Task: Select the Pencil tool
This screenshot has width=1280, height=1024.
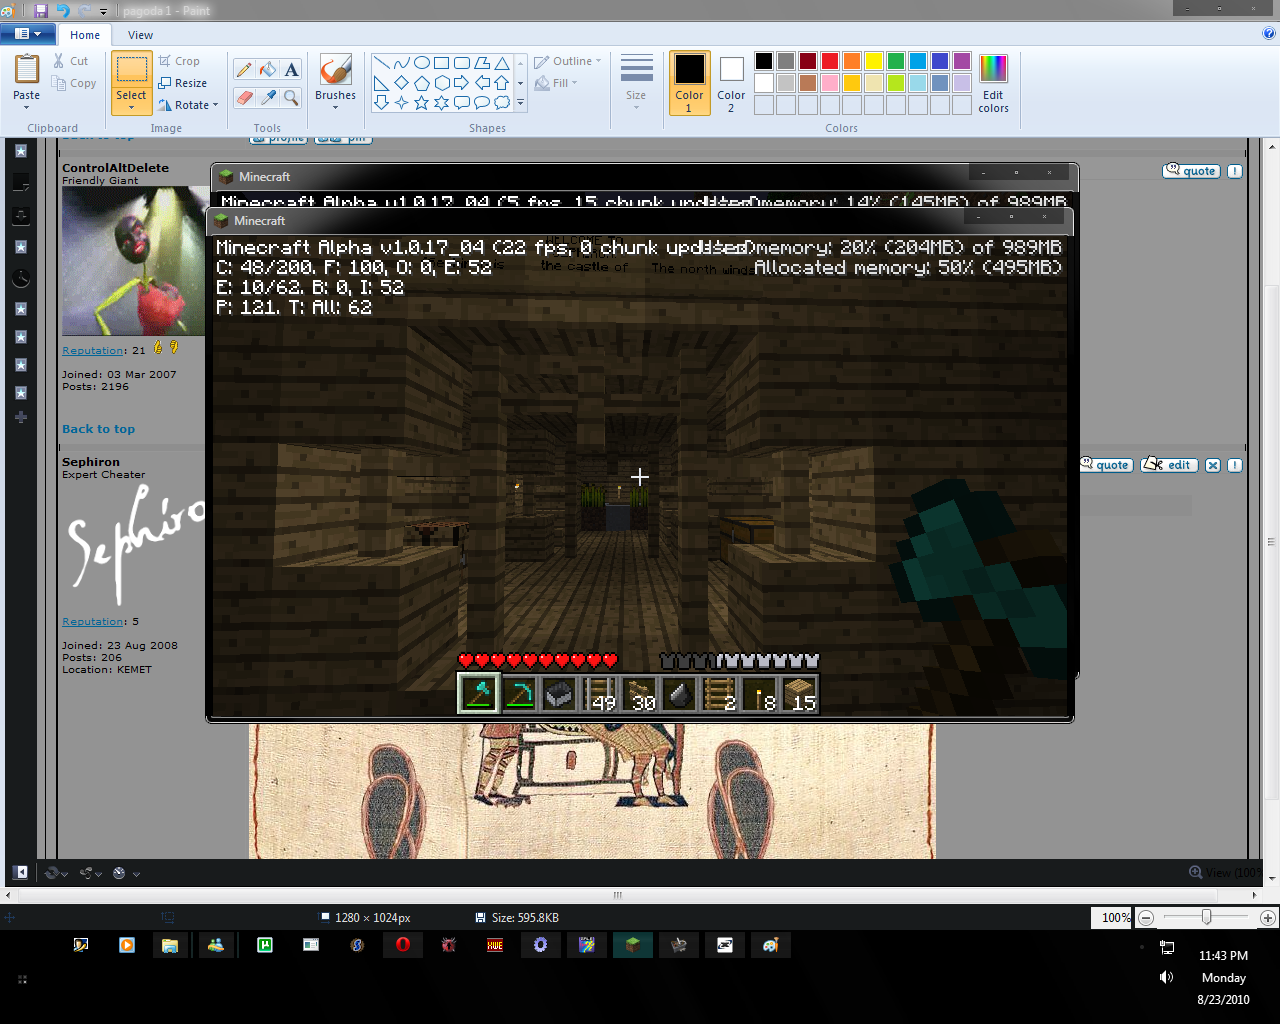Action: click(244, 68)
